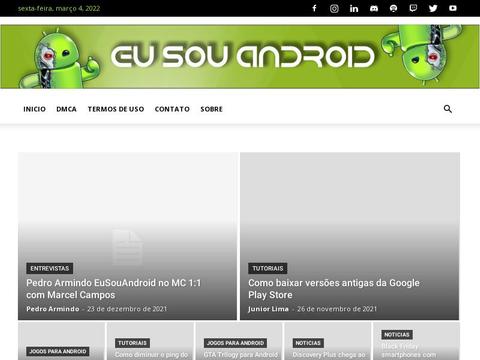Click the search magnifier icon

click(448, 109)
